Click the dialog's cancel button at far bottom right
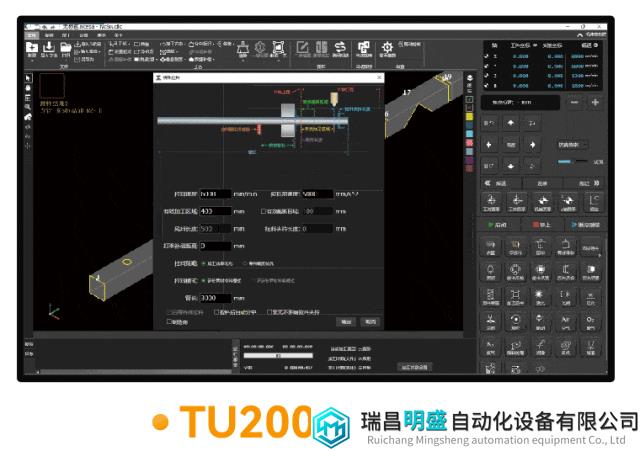This screenshot has width=640, height=451. coord(370,322)
